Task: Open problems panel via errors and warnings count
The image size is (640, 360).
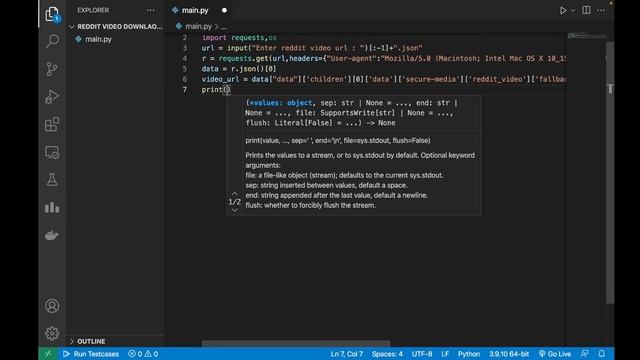Action: coord(143,354)
